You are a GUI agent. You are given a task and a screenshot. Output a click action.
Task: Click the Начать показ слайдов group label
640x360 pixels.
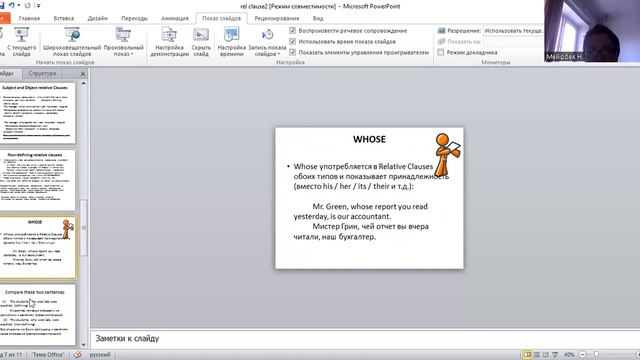(65, 62)
